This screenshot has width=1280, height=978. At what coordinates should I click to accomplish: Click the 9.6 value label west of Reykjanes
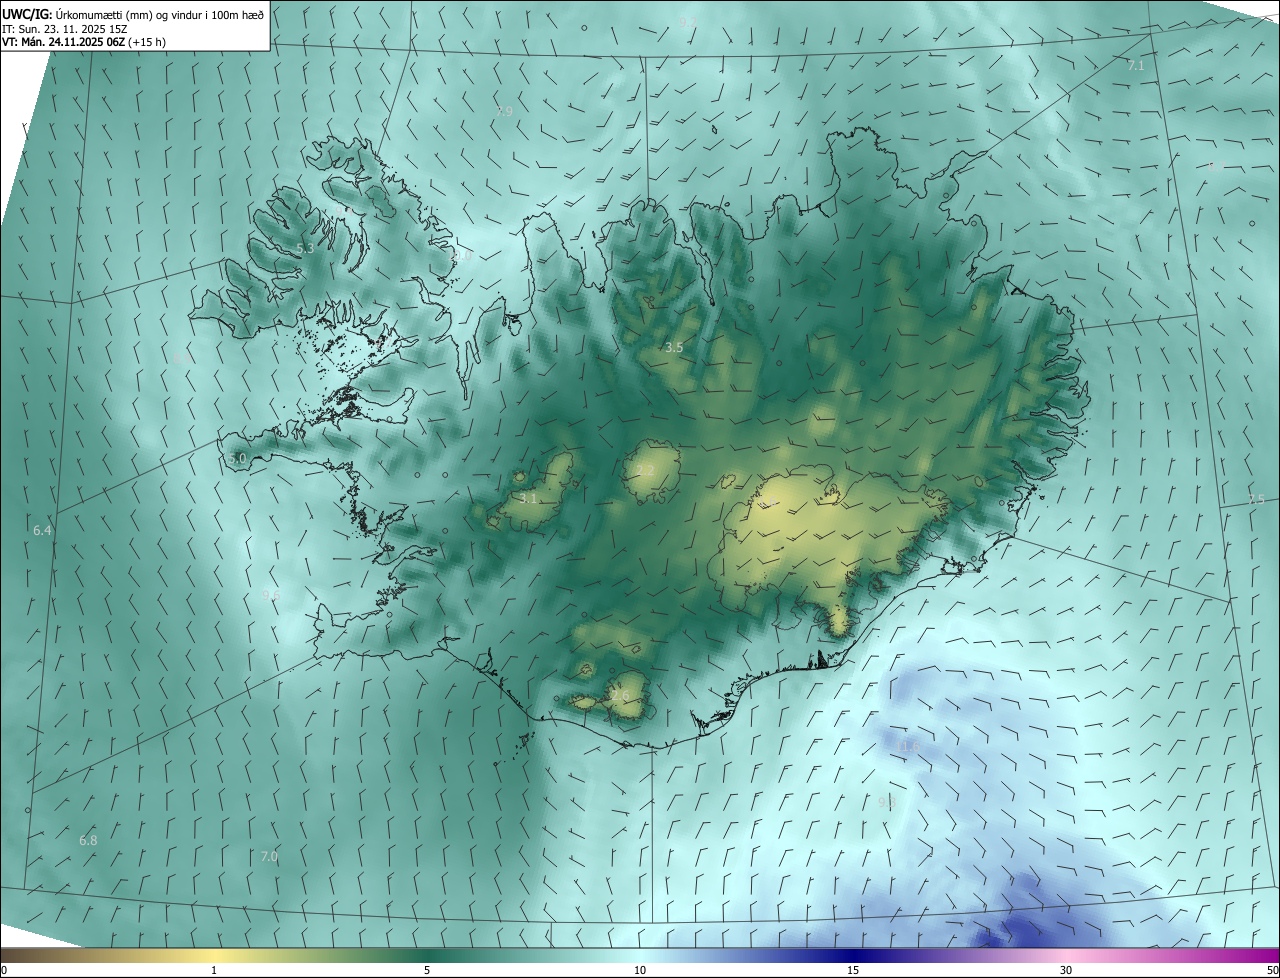(271, 595)
